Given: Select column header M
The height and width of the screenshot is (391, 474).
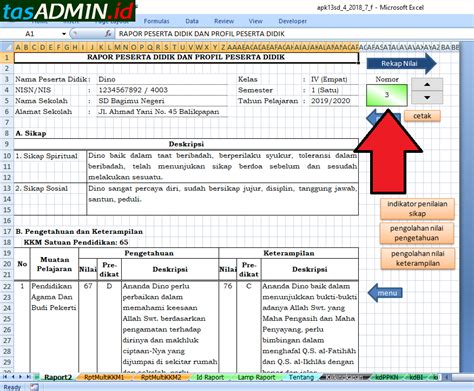Looking at the screenshot, I should [117, 47].
